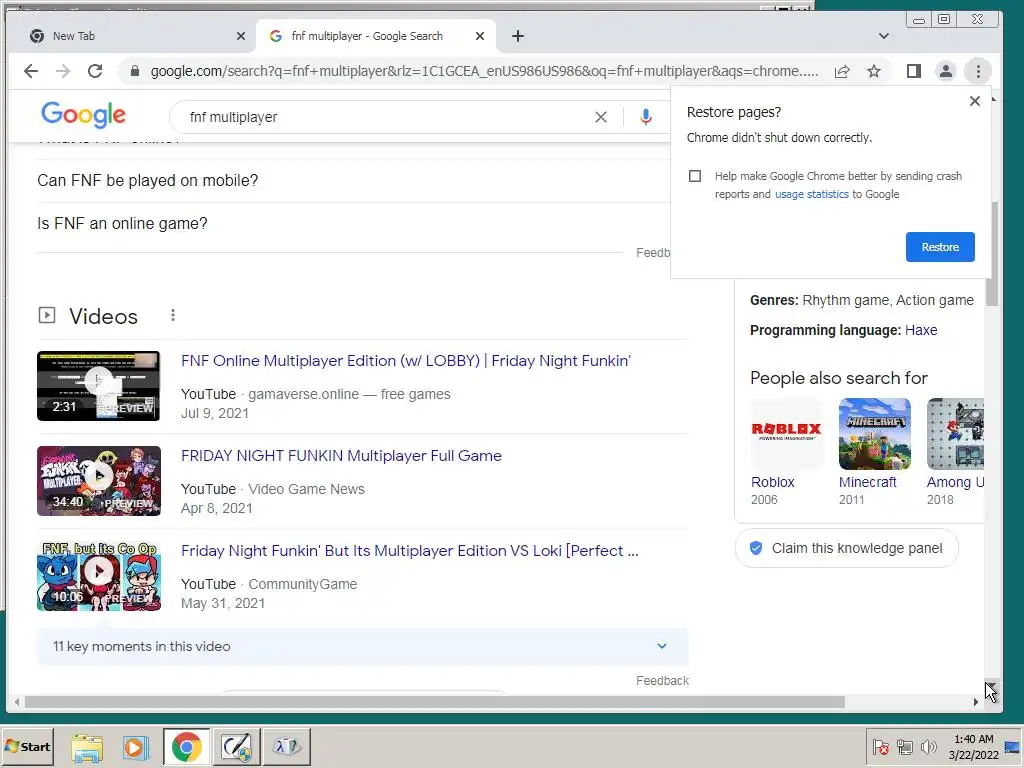The image size is (1024, 768).
Task: Play the 34:40 video thumbnail
Action: 99,481
